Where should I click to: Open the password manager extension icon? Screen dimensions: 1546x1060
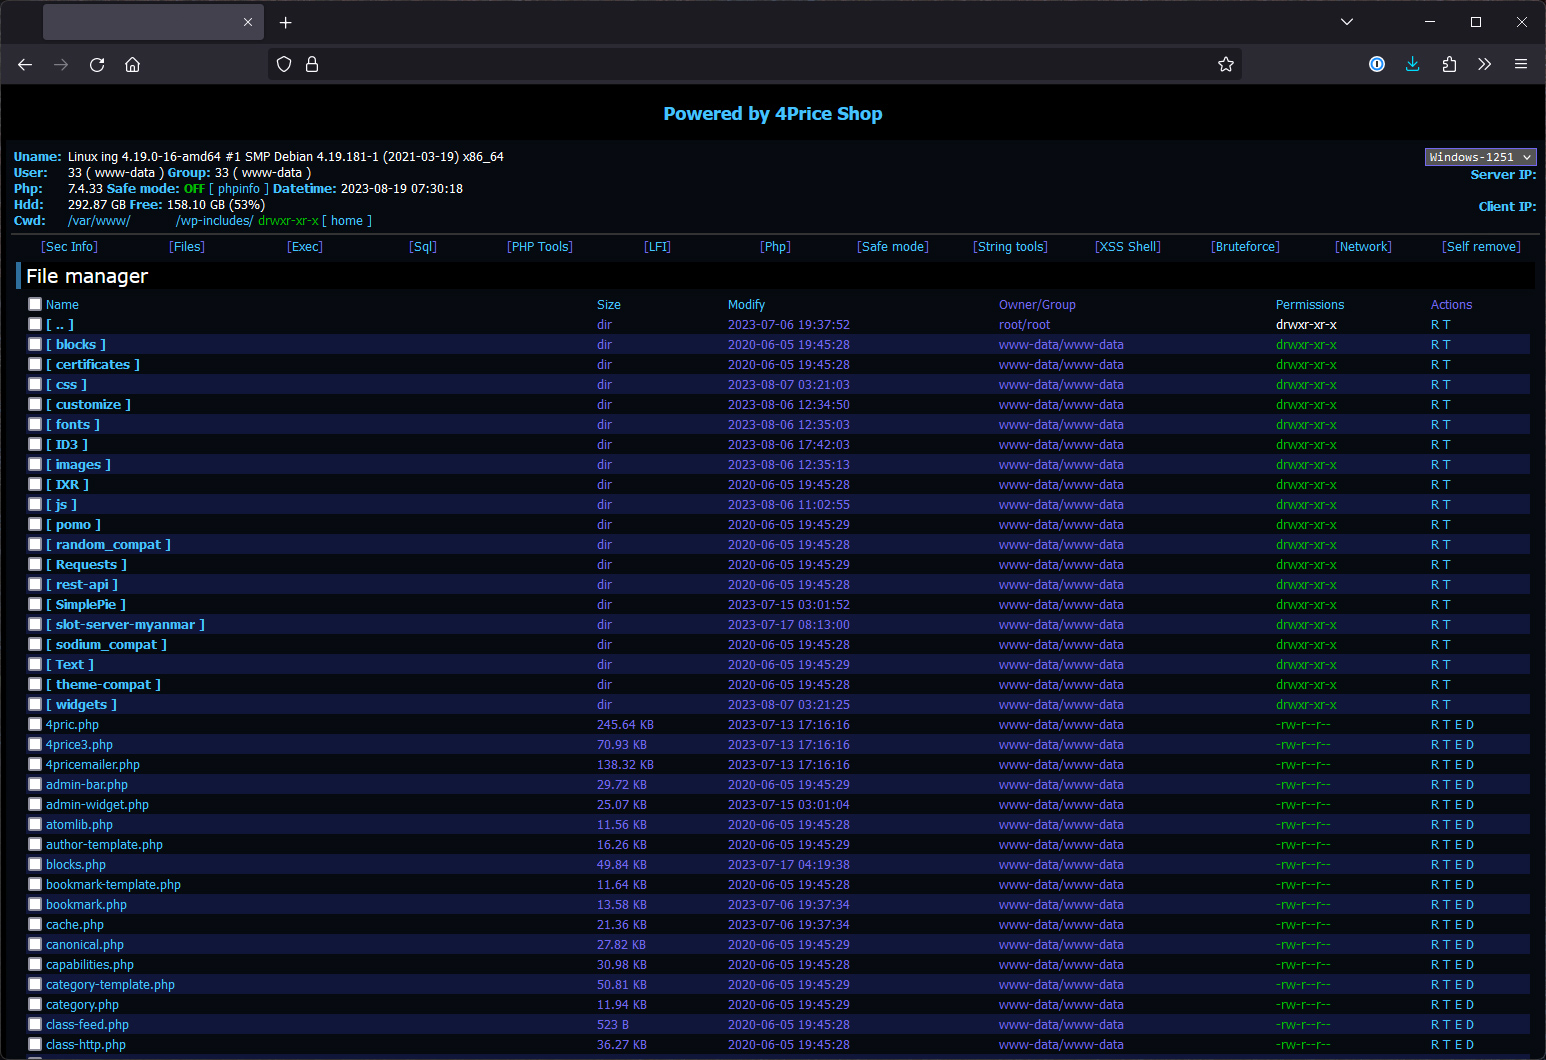point(1377,64)
